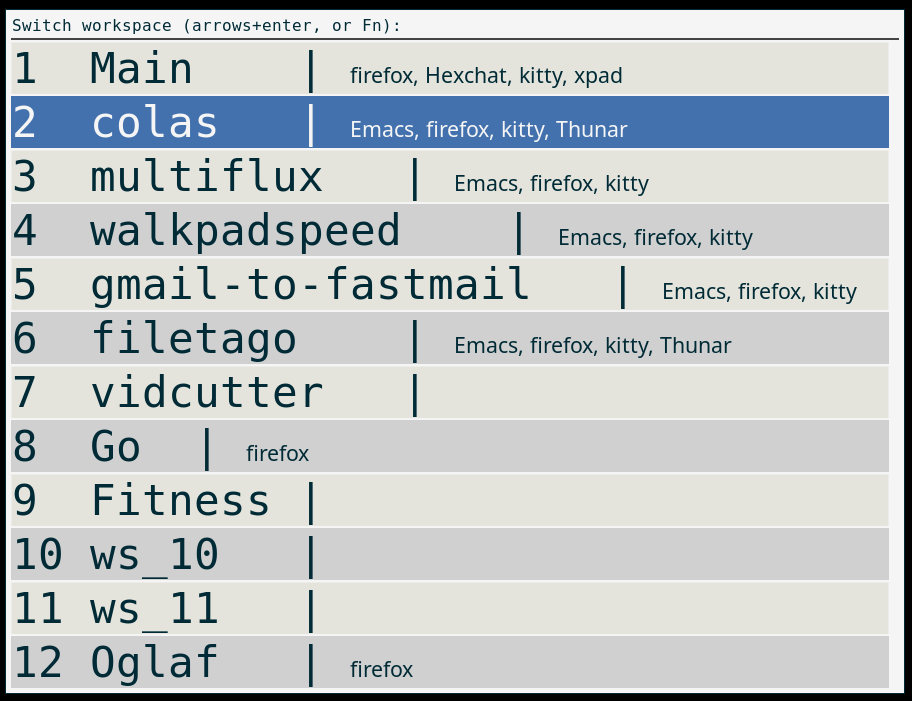Click 'Emacs, firefox, kitty, Thunar' in colas row
Screen dimensions: 912x701
pyautogui.click(x=489, y=130)
